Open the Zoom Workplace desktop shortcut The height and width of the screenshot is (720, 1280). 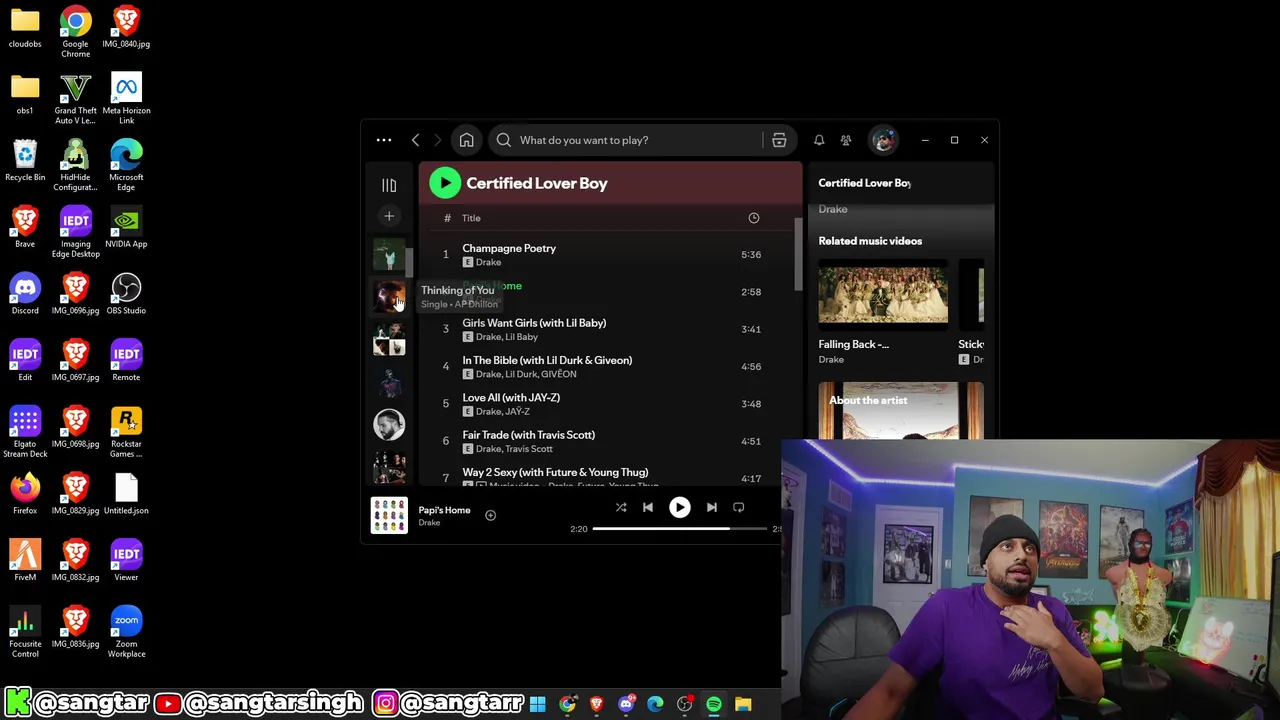[x=126, y=632]
